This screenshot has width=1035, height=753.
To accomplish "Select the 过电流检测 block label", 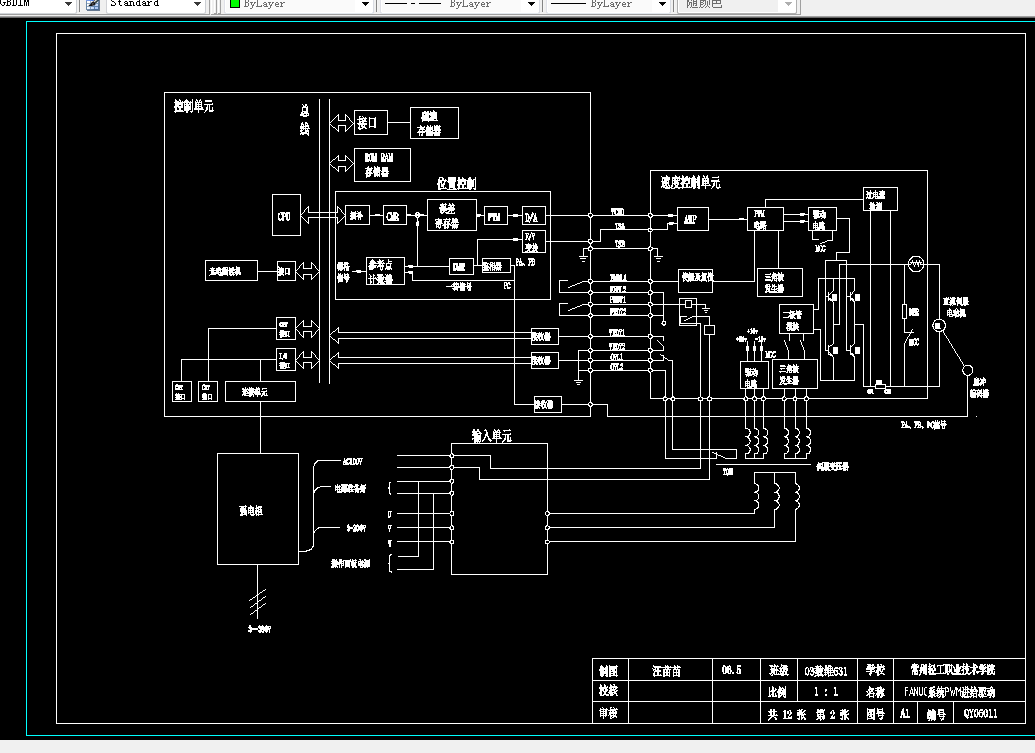I will pyautogui.click(x=875, y=200).
